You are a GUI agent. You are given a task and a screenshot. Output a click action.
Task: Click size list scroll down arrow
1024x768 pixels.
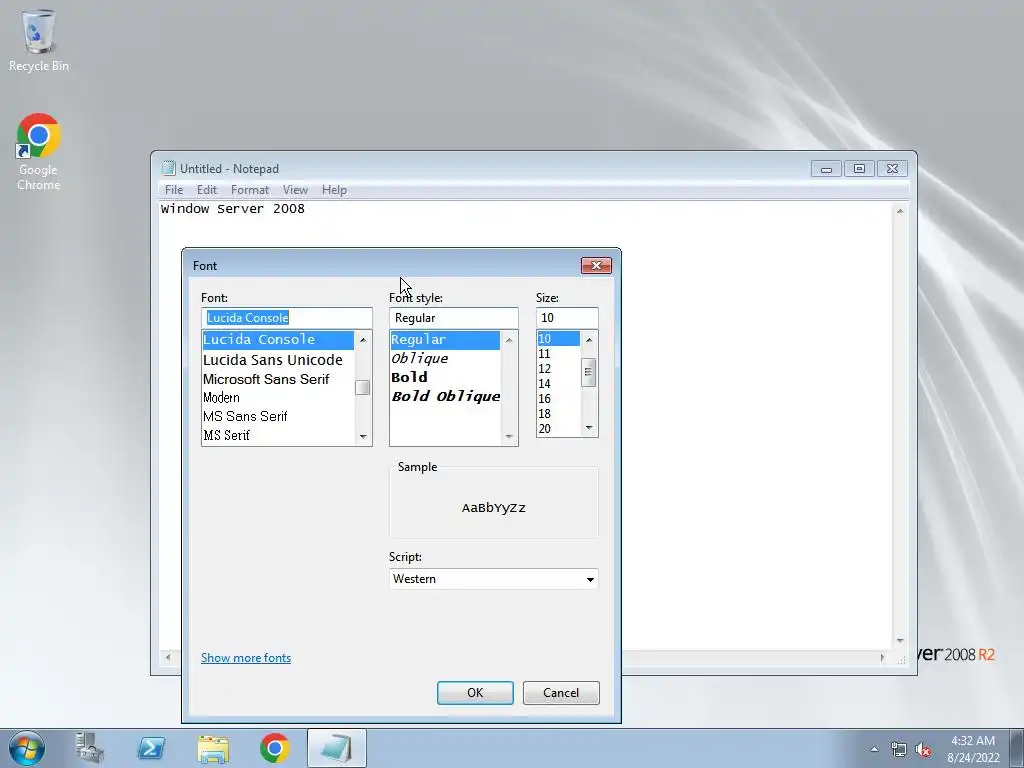589,428
